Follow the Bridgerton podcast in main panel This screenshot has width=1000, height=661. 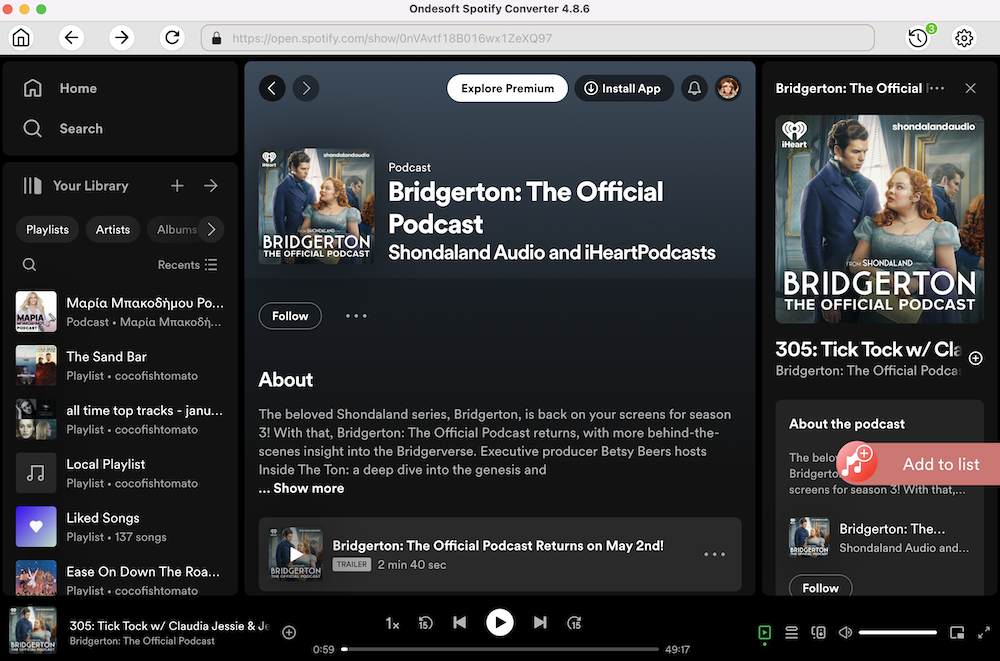[x=290, y=316]
